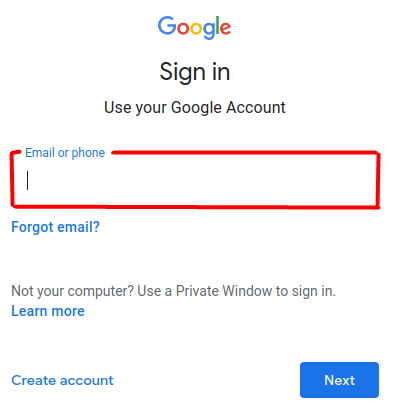The width and height of the screenshot is (395, 413).
Task: Click the Google logo at top
Action: pyautogui.click(x=194, y=27)
